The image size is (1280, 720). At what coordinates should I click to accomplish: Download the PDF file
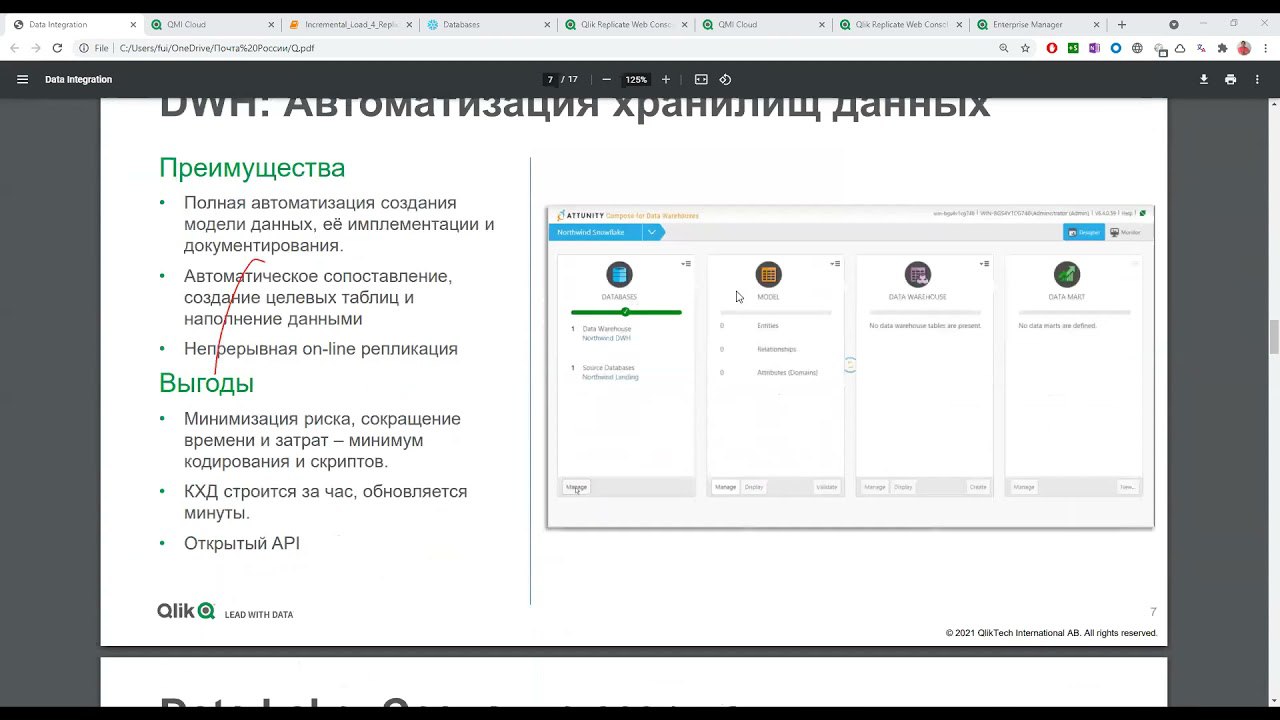tap(1204, 79)
